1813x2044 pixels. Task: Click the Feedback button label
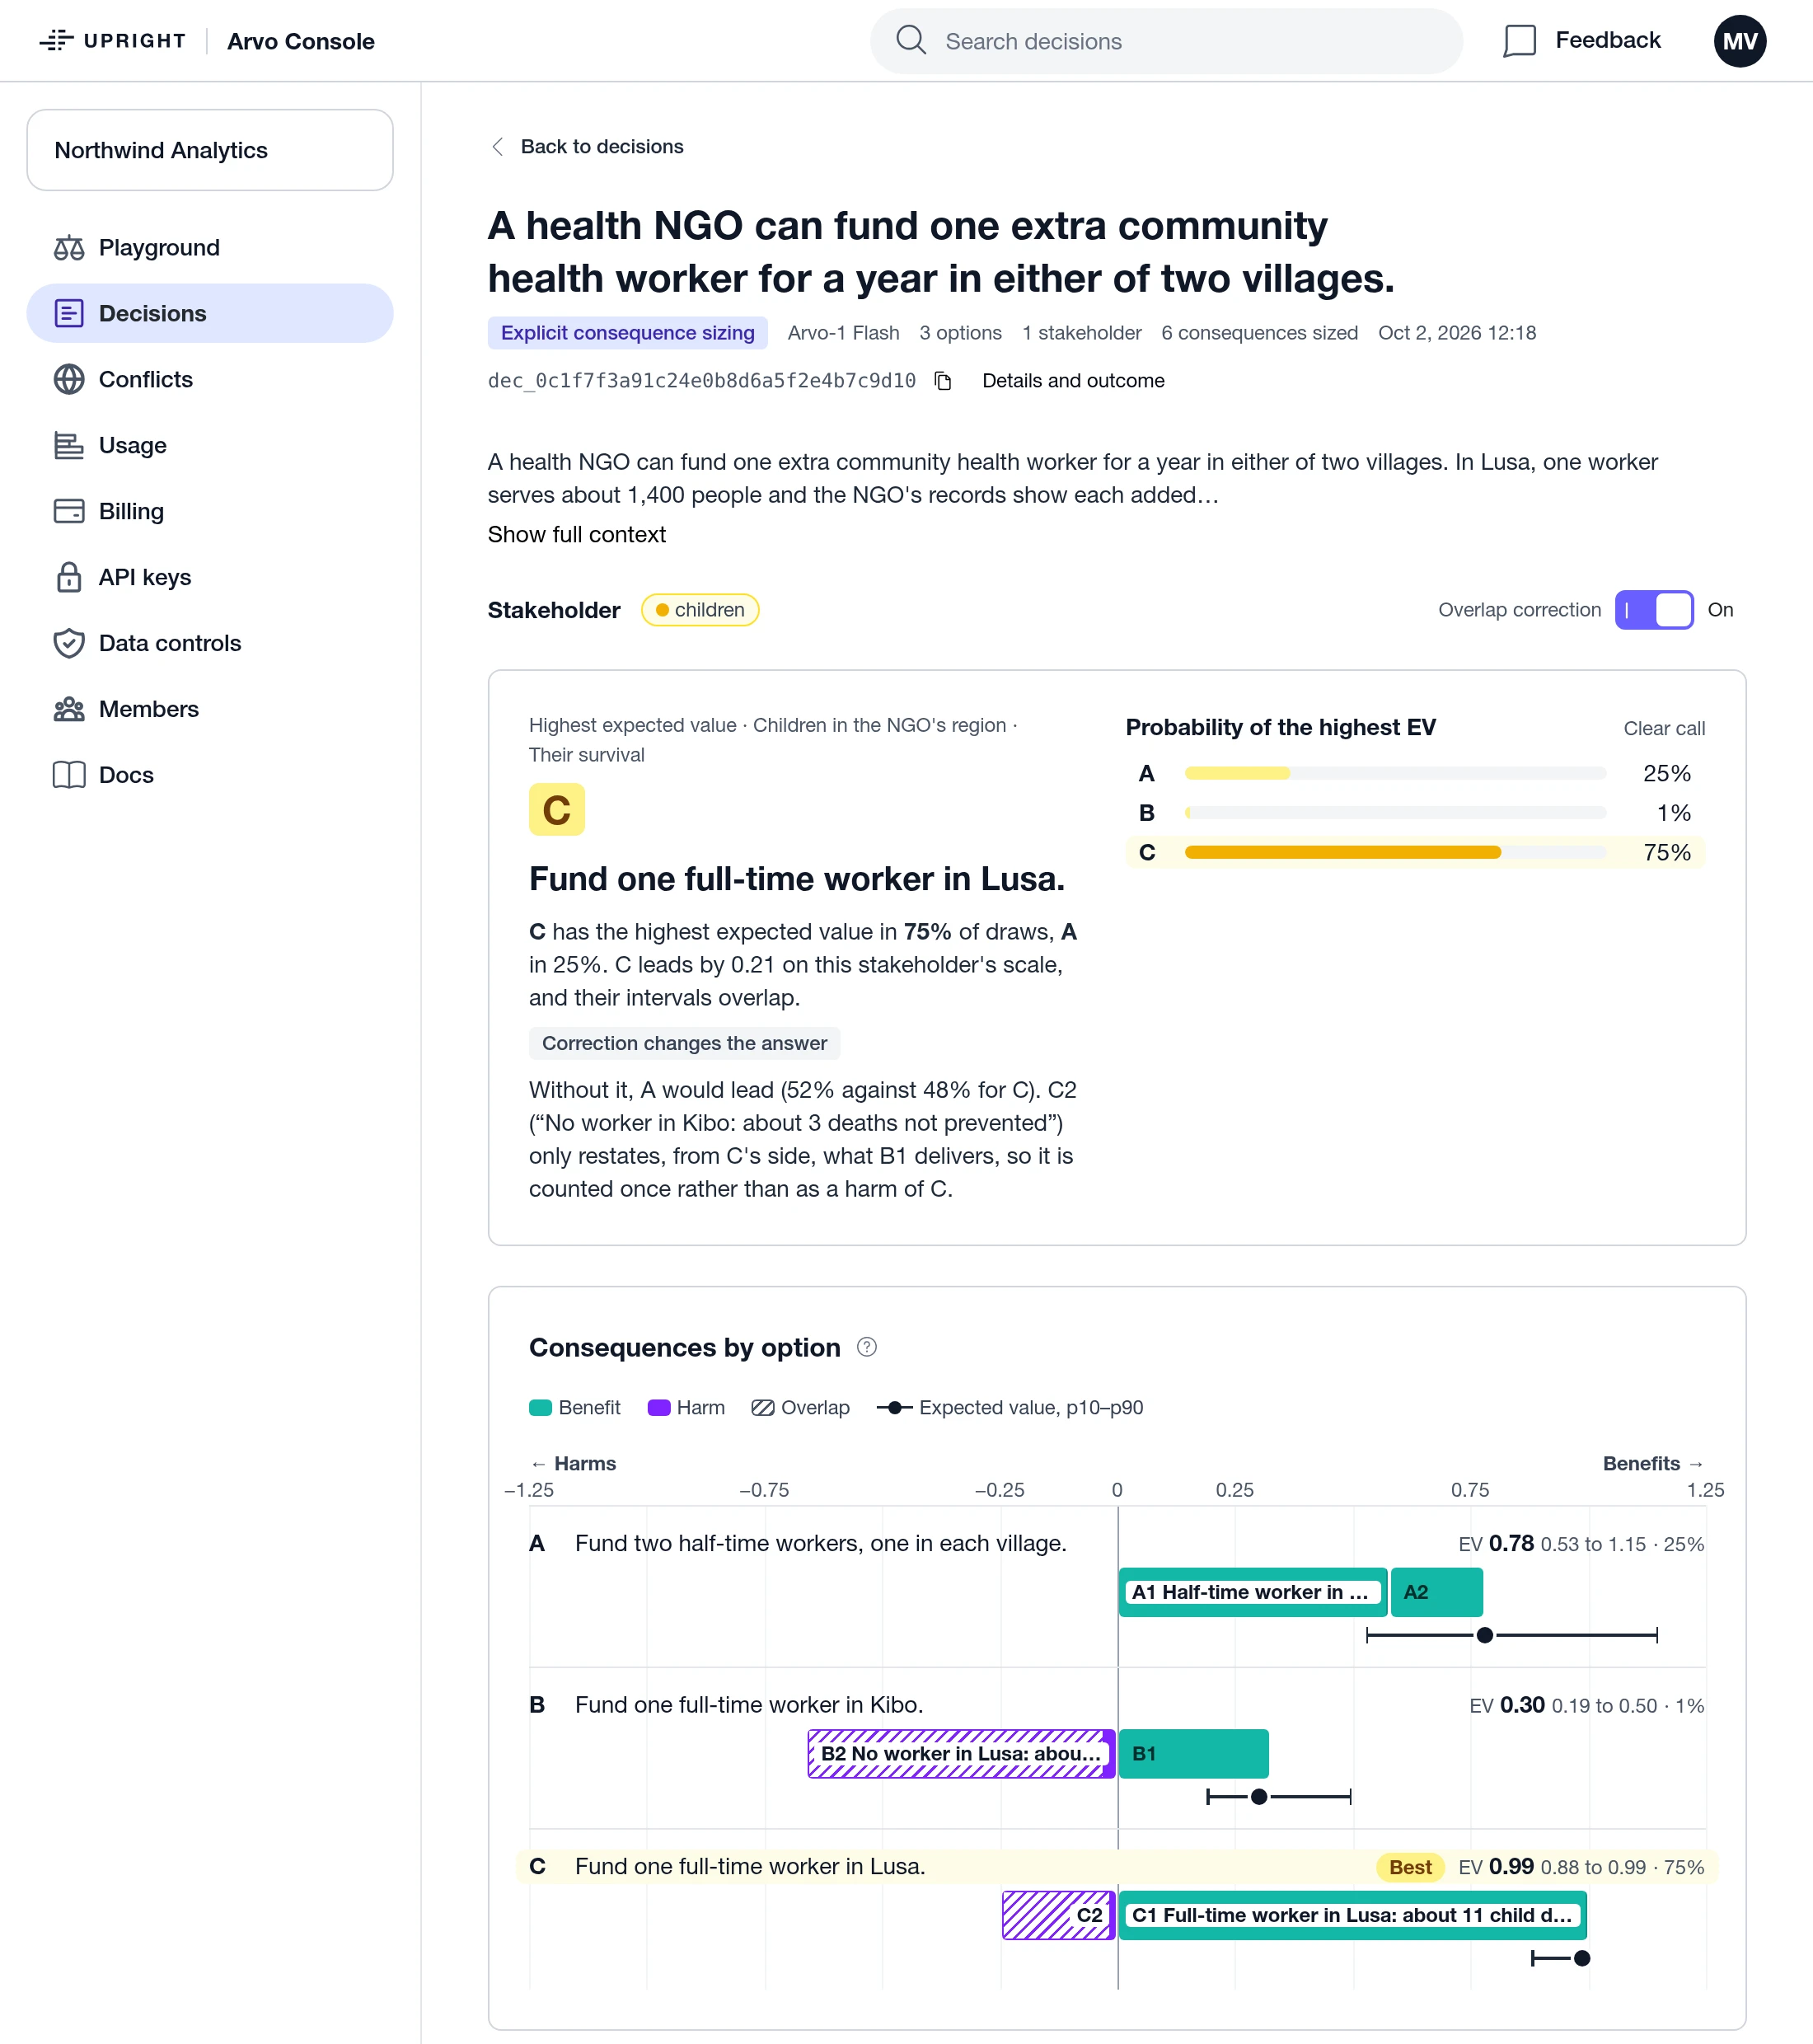[x=1607, y=40]
